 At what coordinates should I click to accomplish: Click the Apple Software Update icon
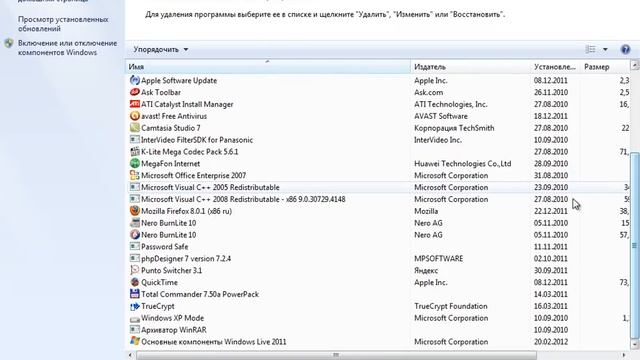pyautogui.click(x=134, y=80)
